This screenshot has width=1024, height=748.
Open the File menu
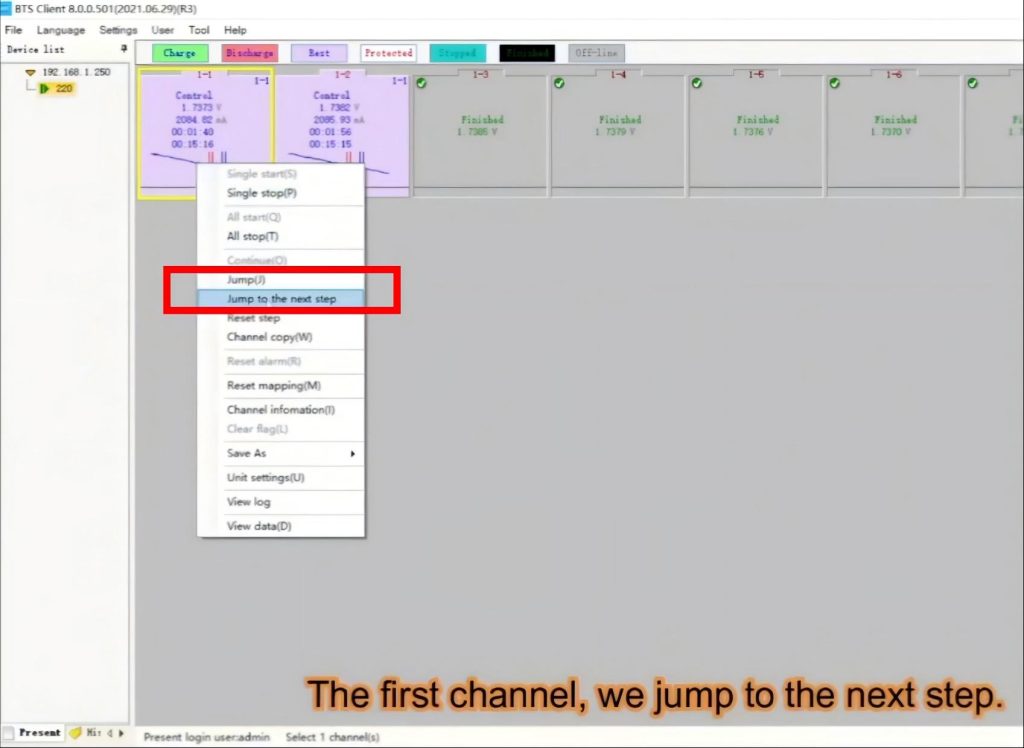tap(13, 30)
